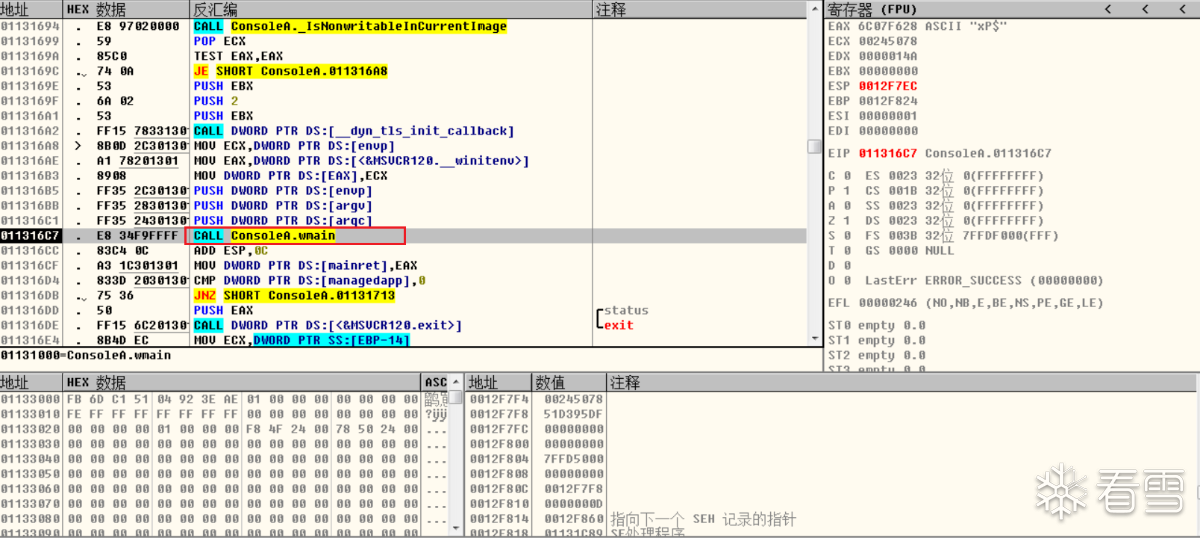
Task: Click the 反汇编 column header in disassembly pane
Action: (x=390, y=9)
